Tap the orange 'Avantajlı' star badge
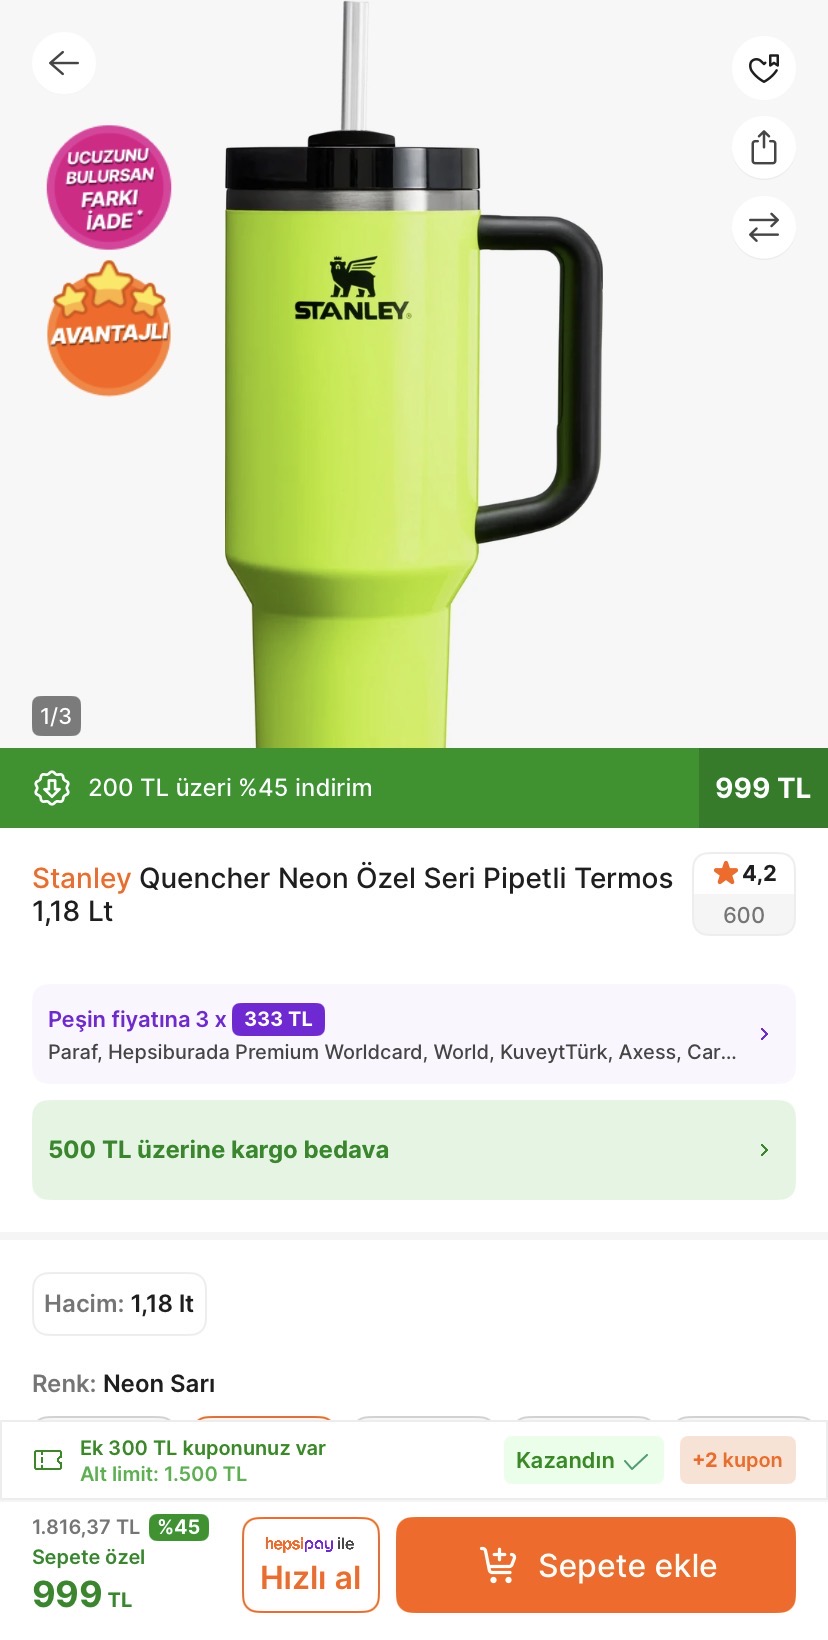The image size is (828, 1640). (x=109, y=328)
